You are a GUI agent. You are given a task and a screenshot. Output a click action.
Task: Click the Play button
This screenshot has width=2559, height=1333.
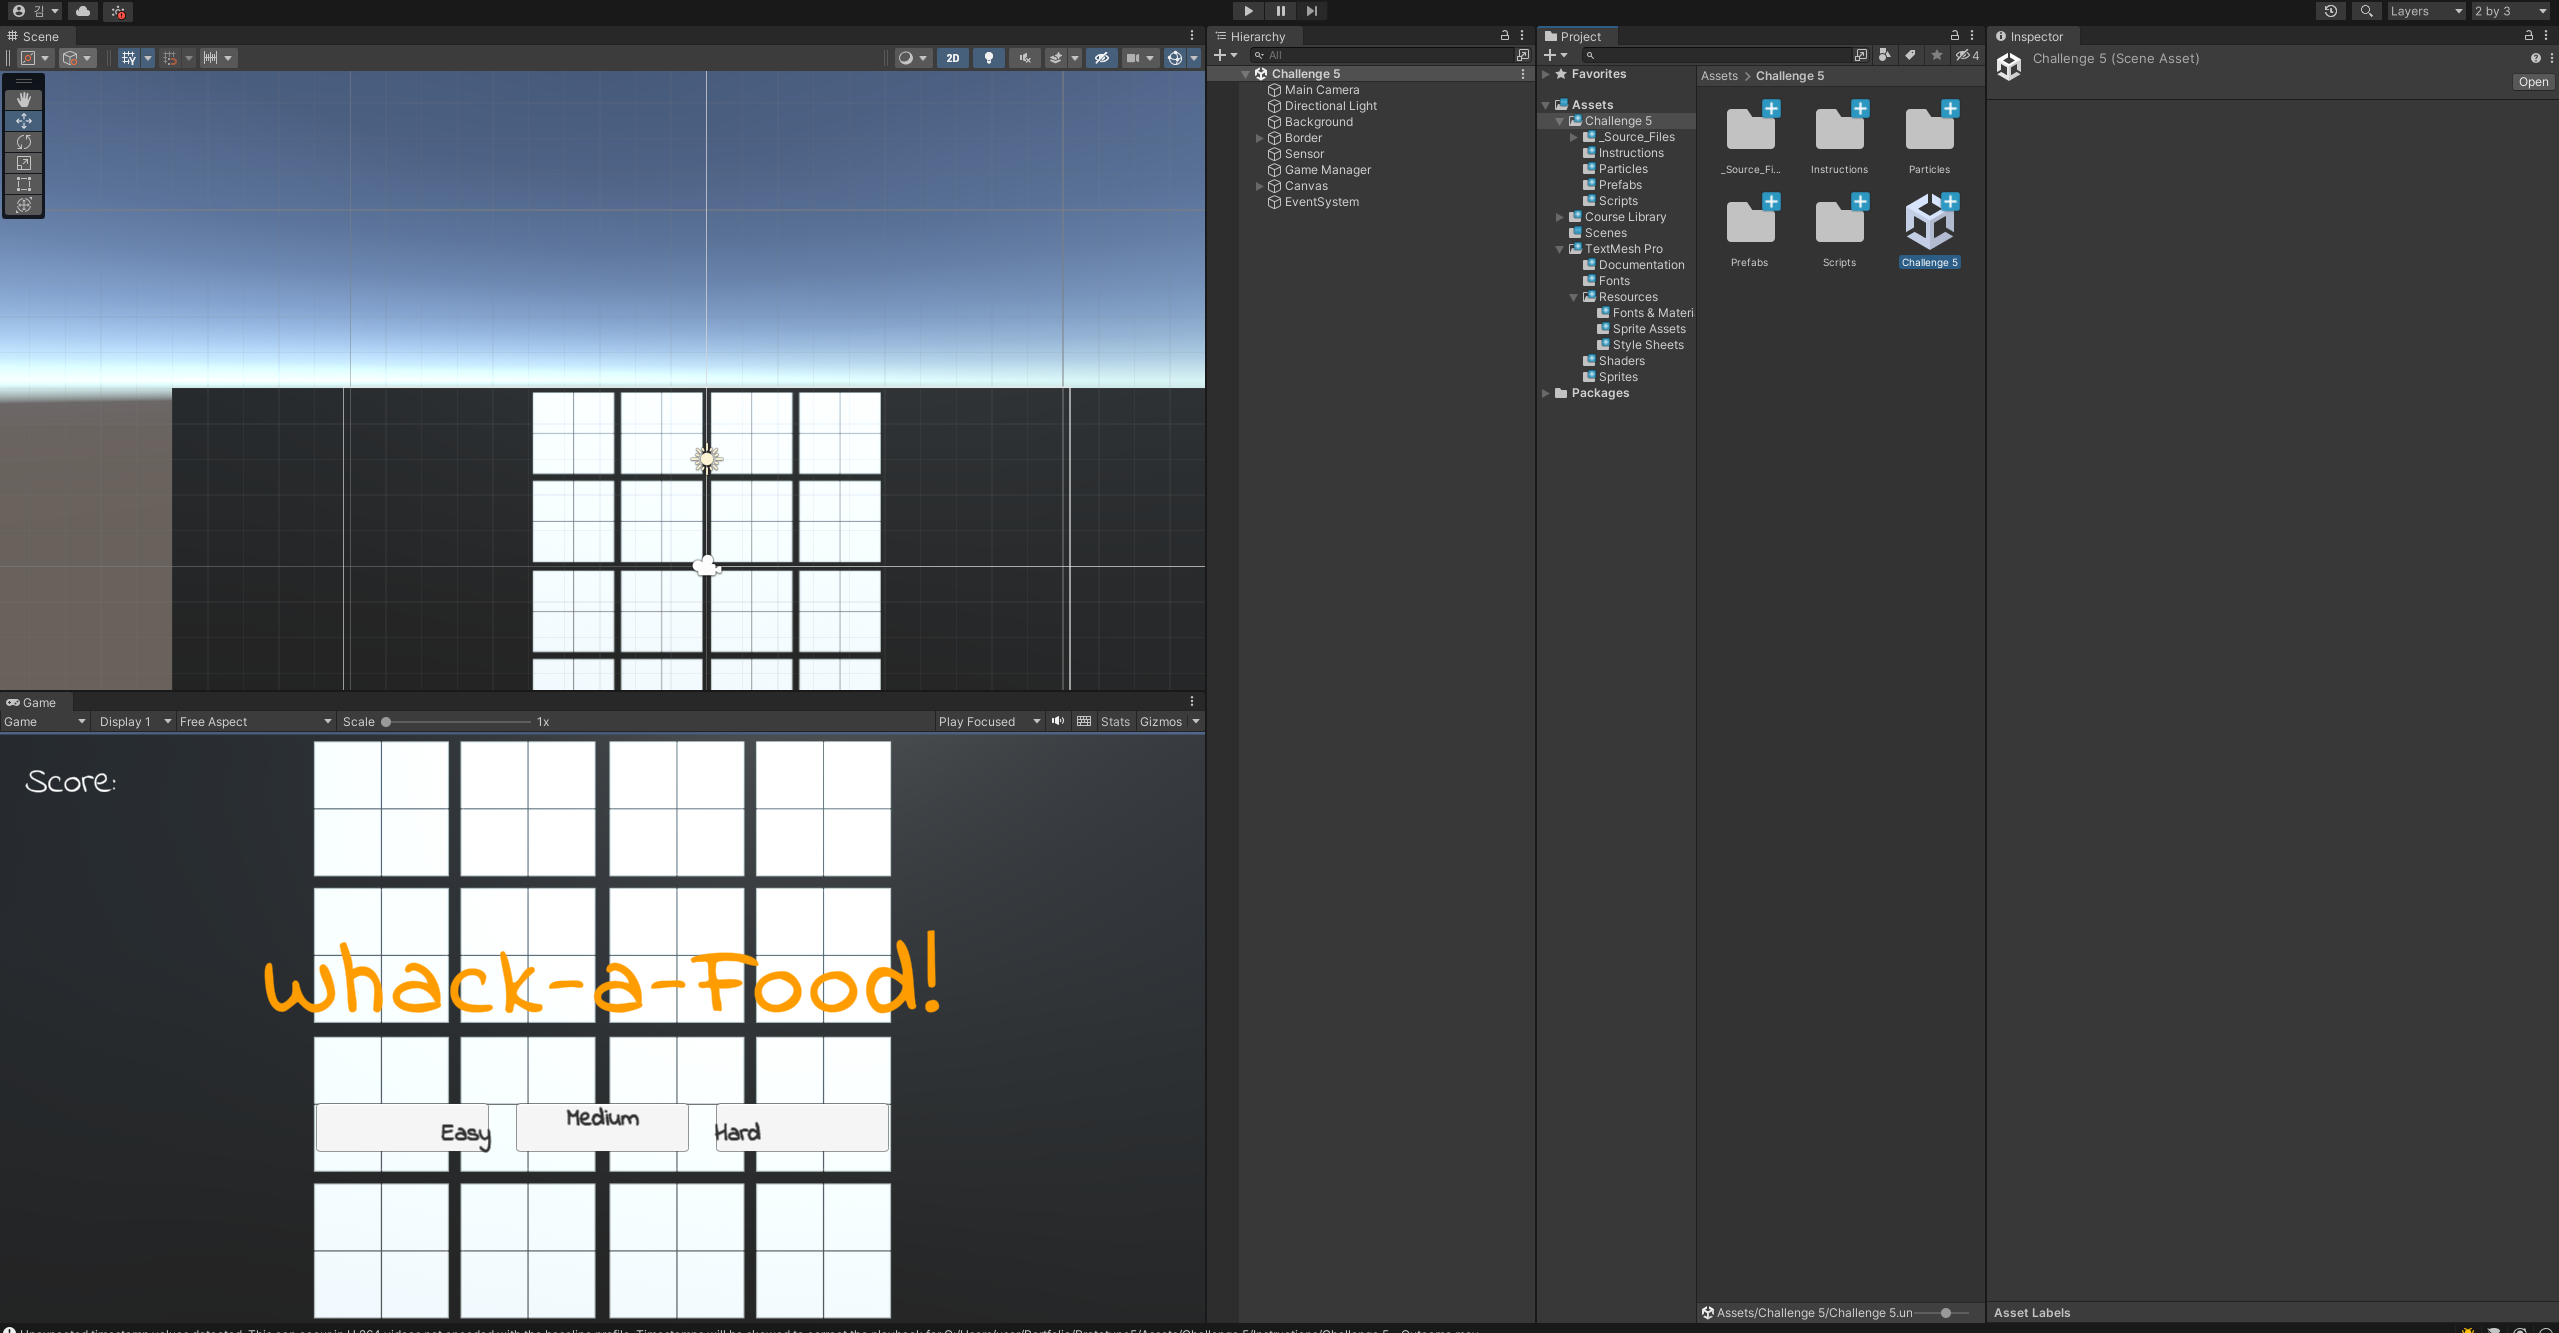coord(1248,11)
